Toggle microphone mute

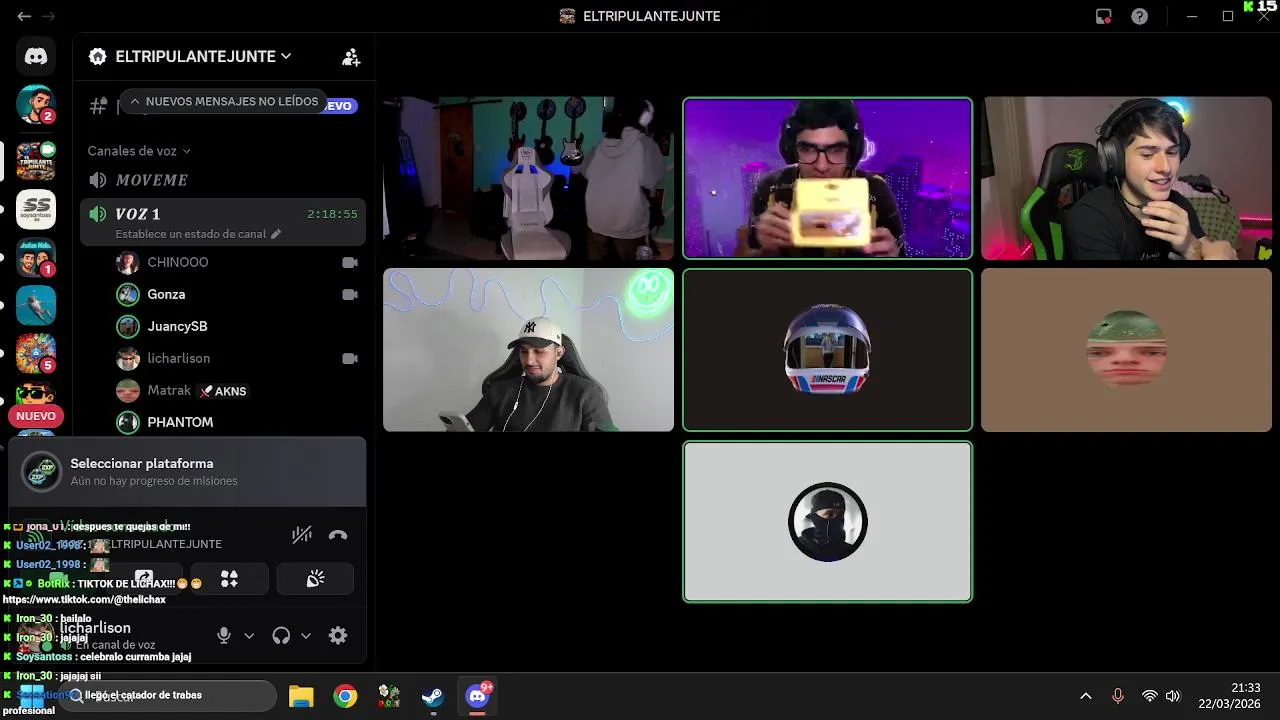tap(224, 635)
